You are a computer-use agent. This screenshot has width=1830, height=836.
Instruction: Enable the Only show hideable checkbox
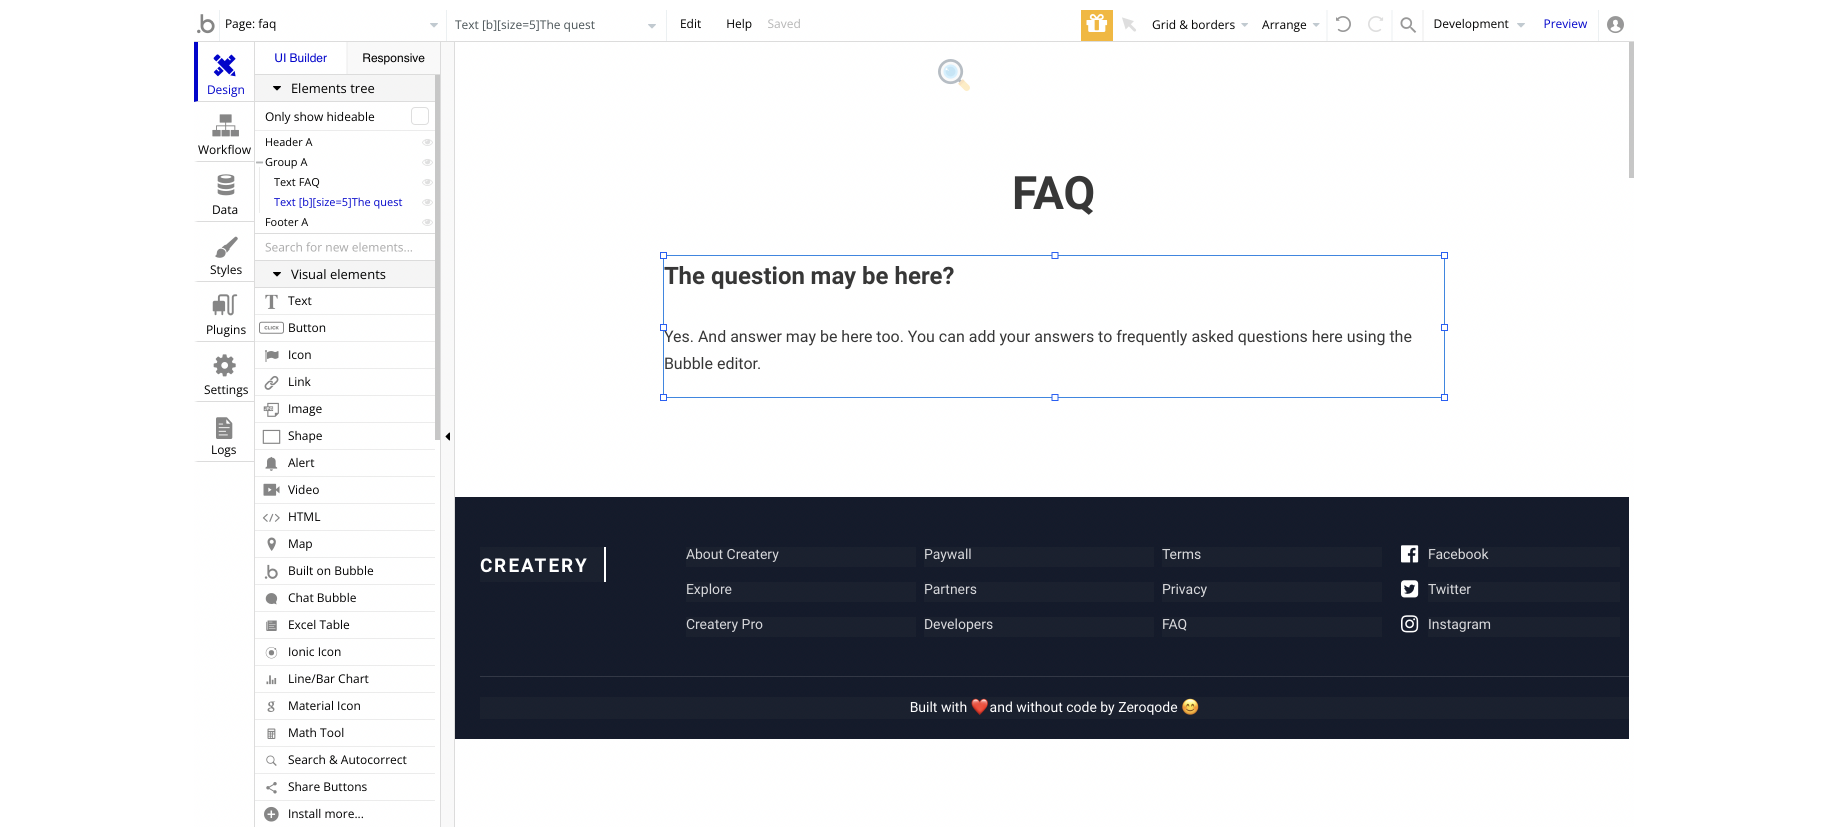tap(420, 116)
